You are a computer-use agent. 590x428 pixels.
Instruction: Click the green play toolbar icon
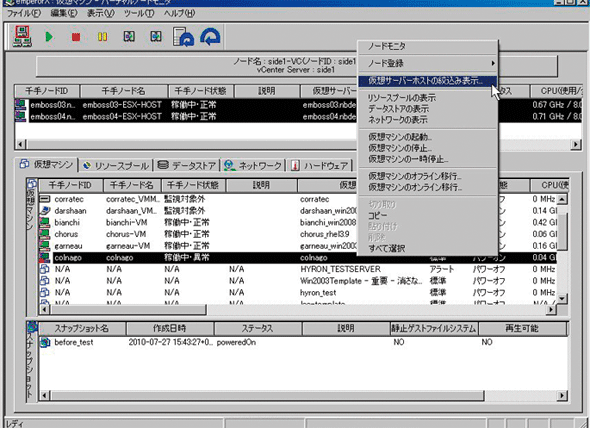point(49,37)
